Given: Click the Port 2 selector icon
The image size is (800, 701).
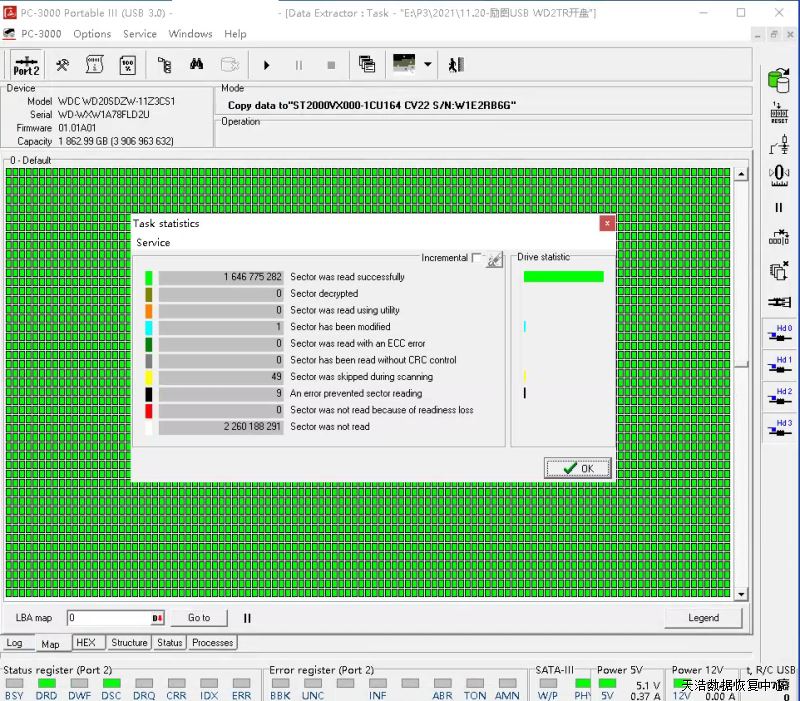Looking at the screenshot, I should click(26, 66).
